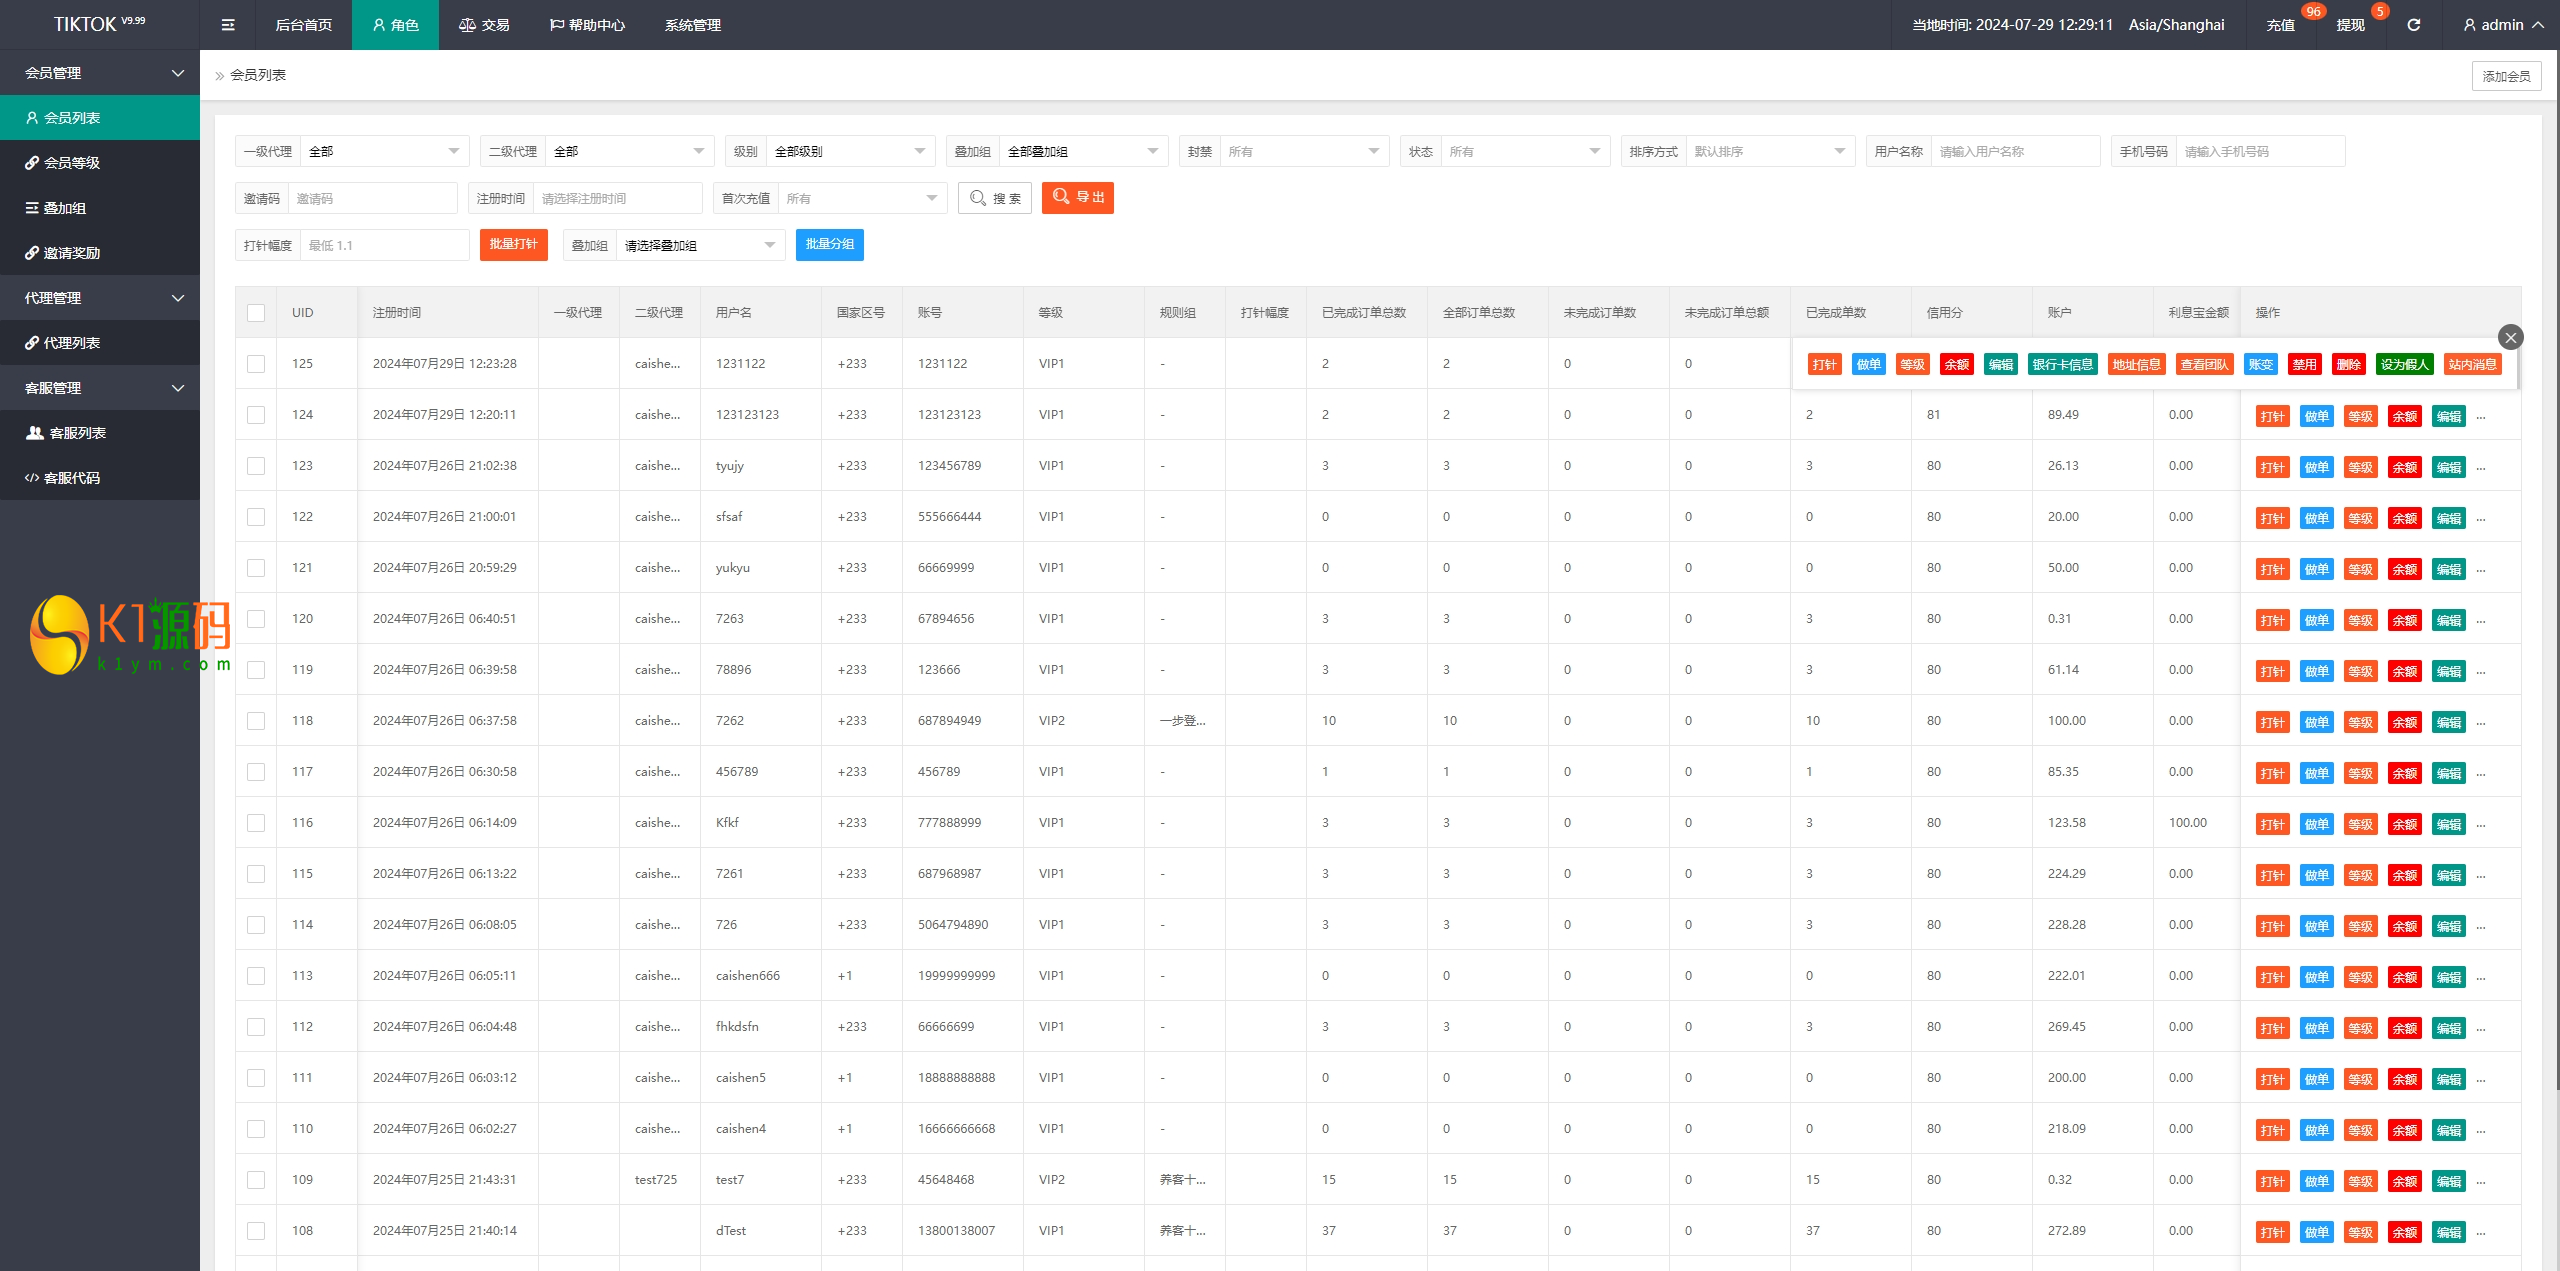Screen dimensions: 2560x1271
Task: Click the 批量打针 button
Action: (x=513, y=245)
